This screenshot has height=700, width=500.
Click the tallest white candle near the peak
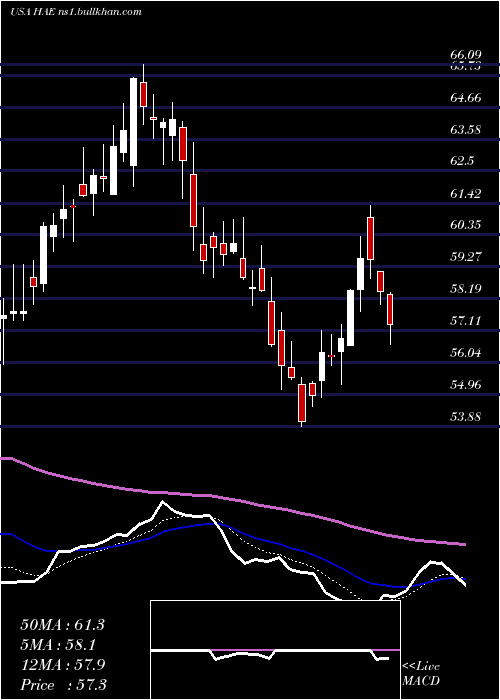click(x=133, y=122)
